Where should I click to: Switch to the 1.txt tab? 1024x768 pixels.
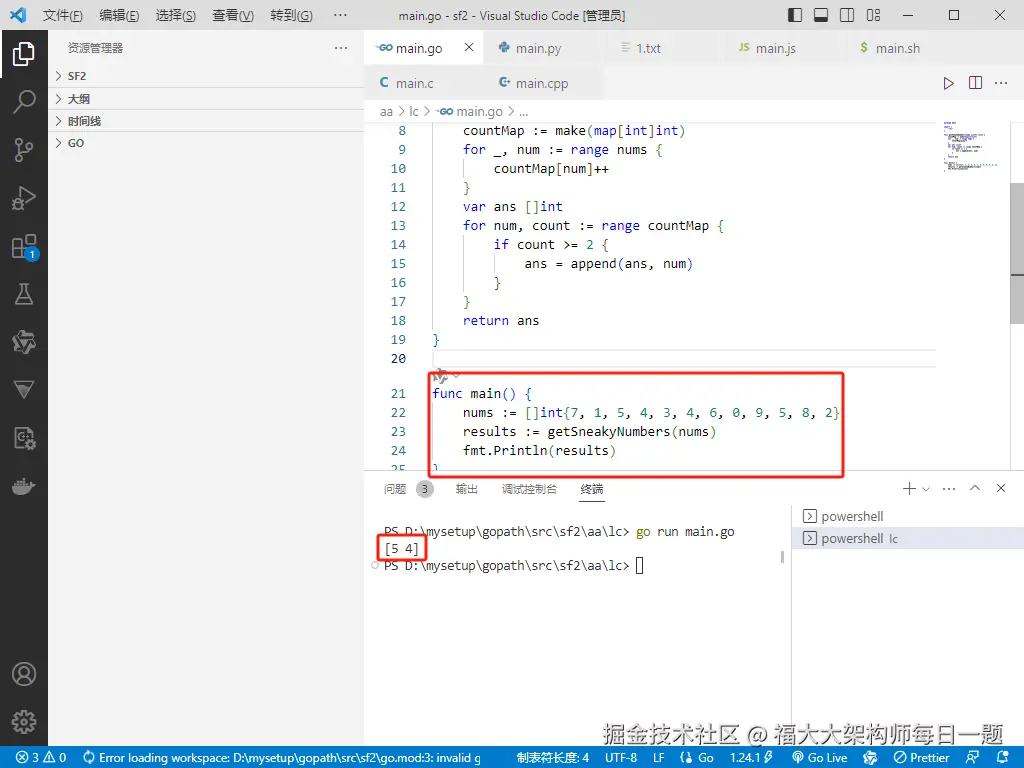[648, 48]
